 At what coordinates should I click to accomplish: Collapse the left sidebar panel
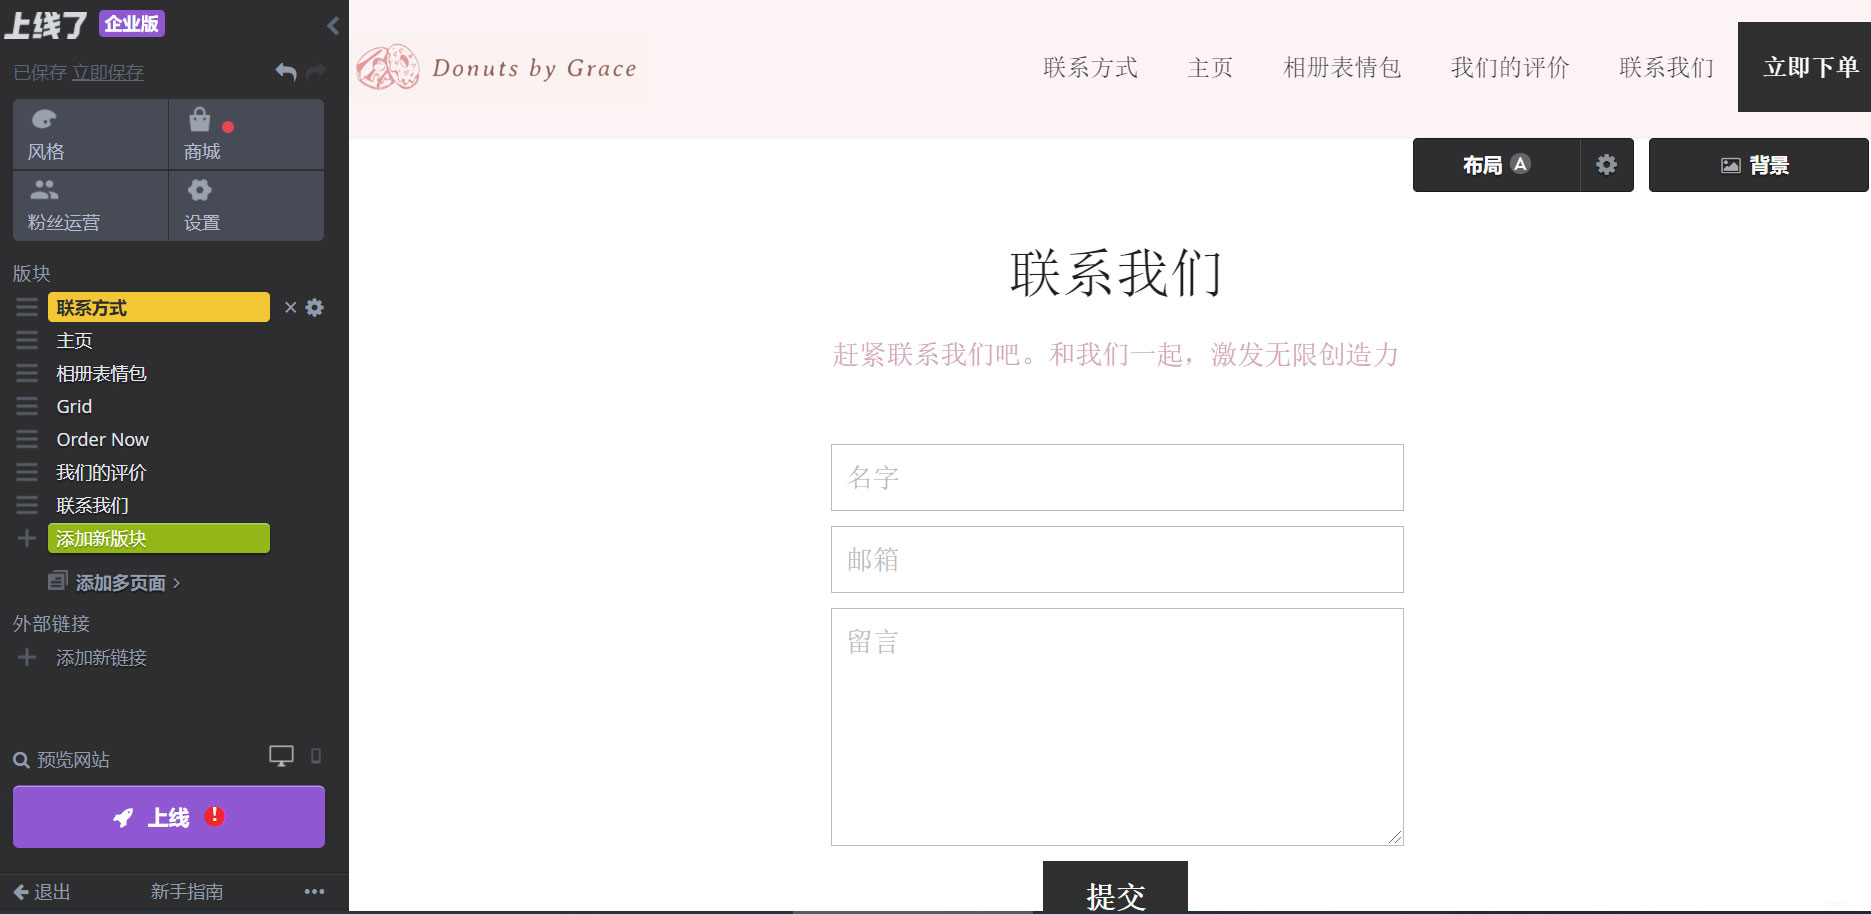[x=332, y=25]
